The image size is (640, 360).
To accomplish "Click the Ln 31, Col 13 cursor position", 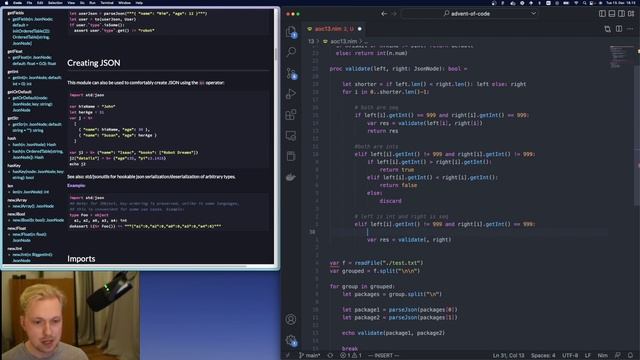I will 508,356.
